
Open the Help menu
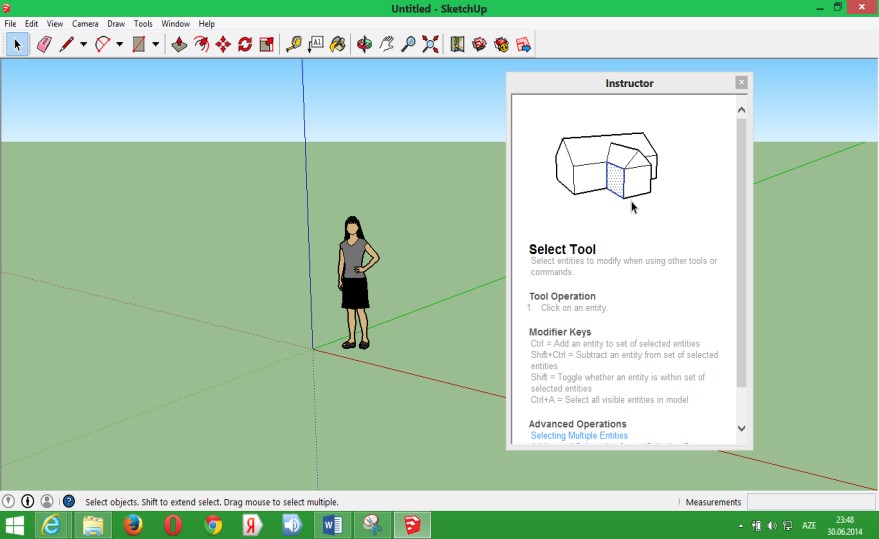coord(207,24)
